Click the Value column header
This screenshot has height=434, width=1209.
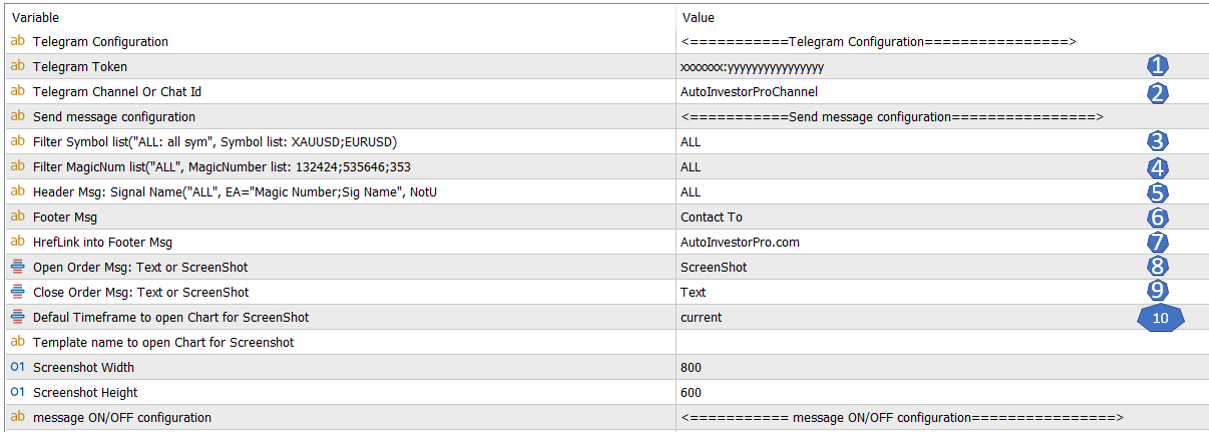coord(698,17)
